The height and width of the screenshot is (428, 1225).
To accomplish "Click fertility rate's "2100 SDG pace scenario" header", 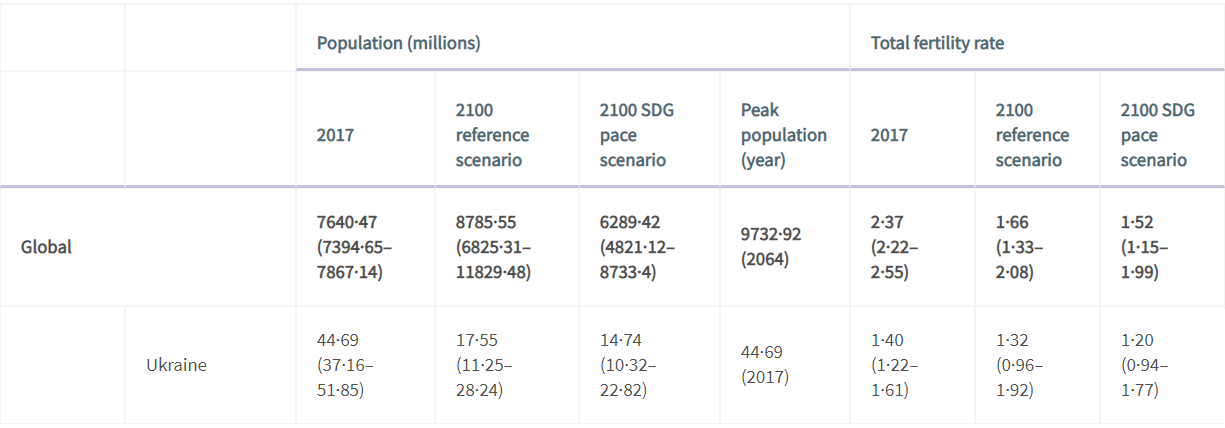I will tap(1155, 135).
